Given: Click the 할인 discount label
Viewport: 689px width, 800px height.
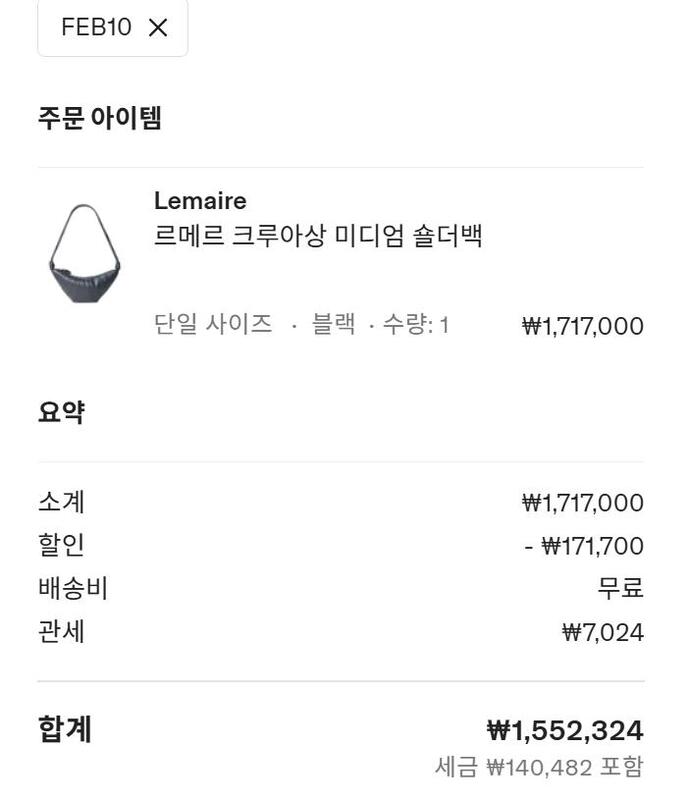Looking at the screenshot, I should point(61,545).
